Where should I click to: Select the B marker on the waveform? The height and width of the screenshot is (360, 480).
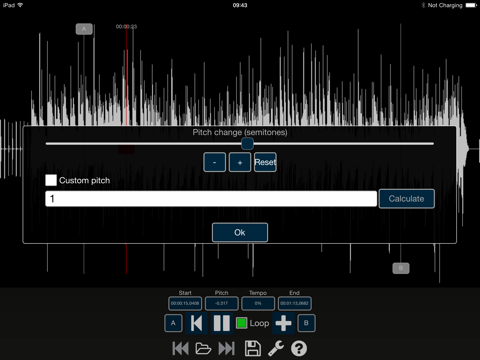point(401,268)
